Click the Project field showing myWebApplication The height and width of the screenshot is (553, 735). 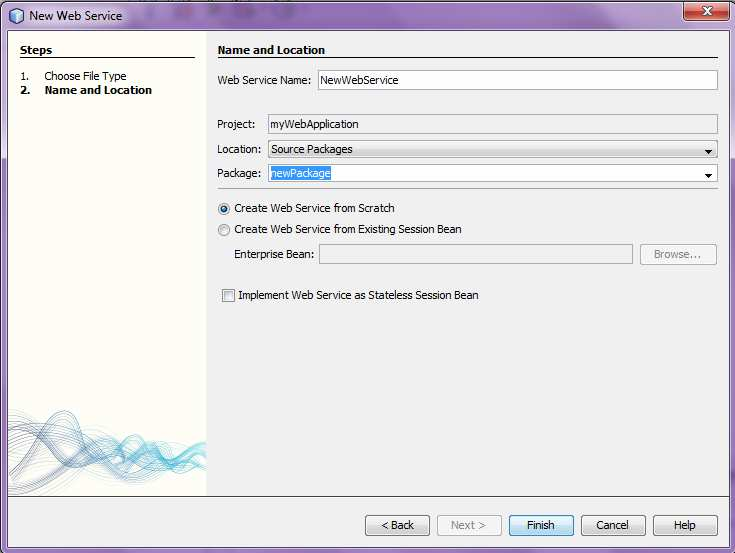click(x=493, y=124)
